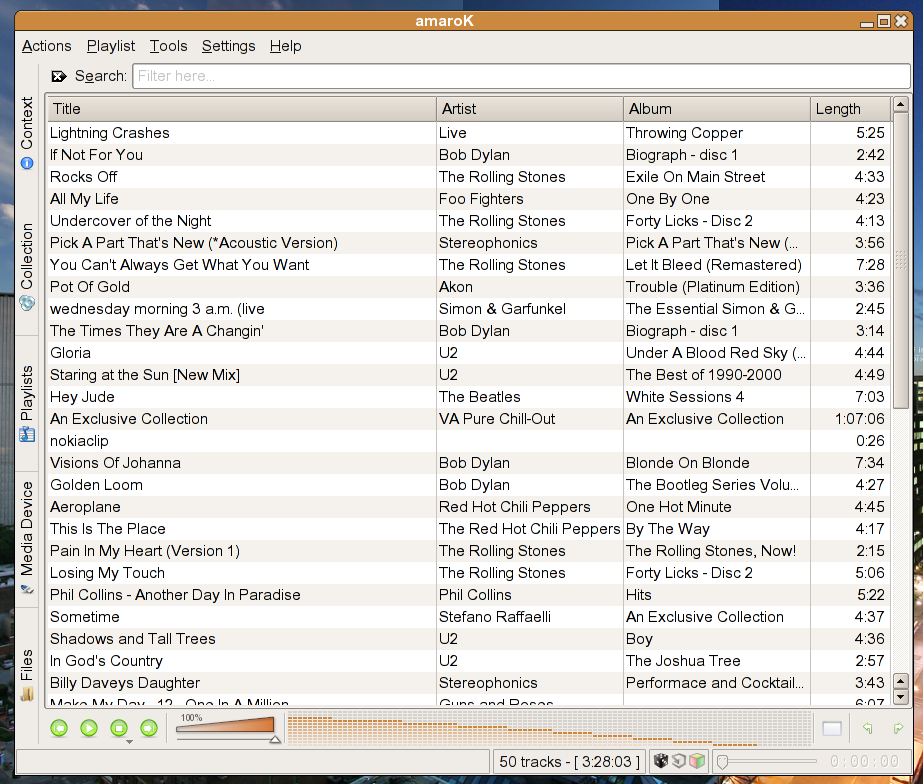The image size is (923, 784).
Task: Click the Media Device tab icon
Action: click(x=27, y=589)
